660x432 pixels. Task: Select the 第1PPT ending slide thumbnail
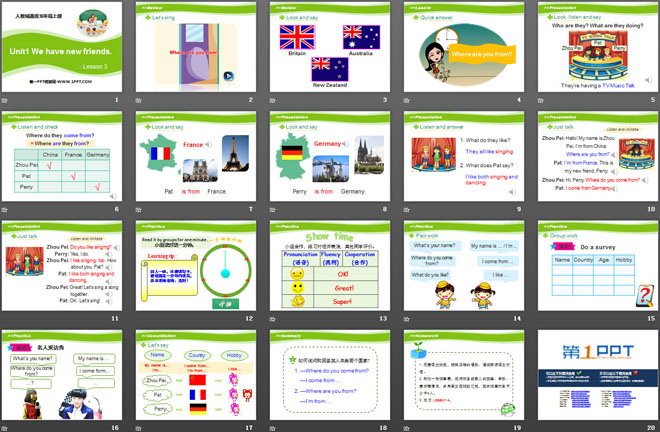[598, 375]
